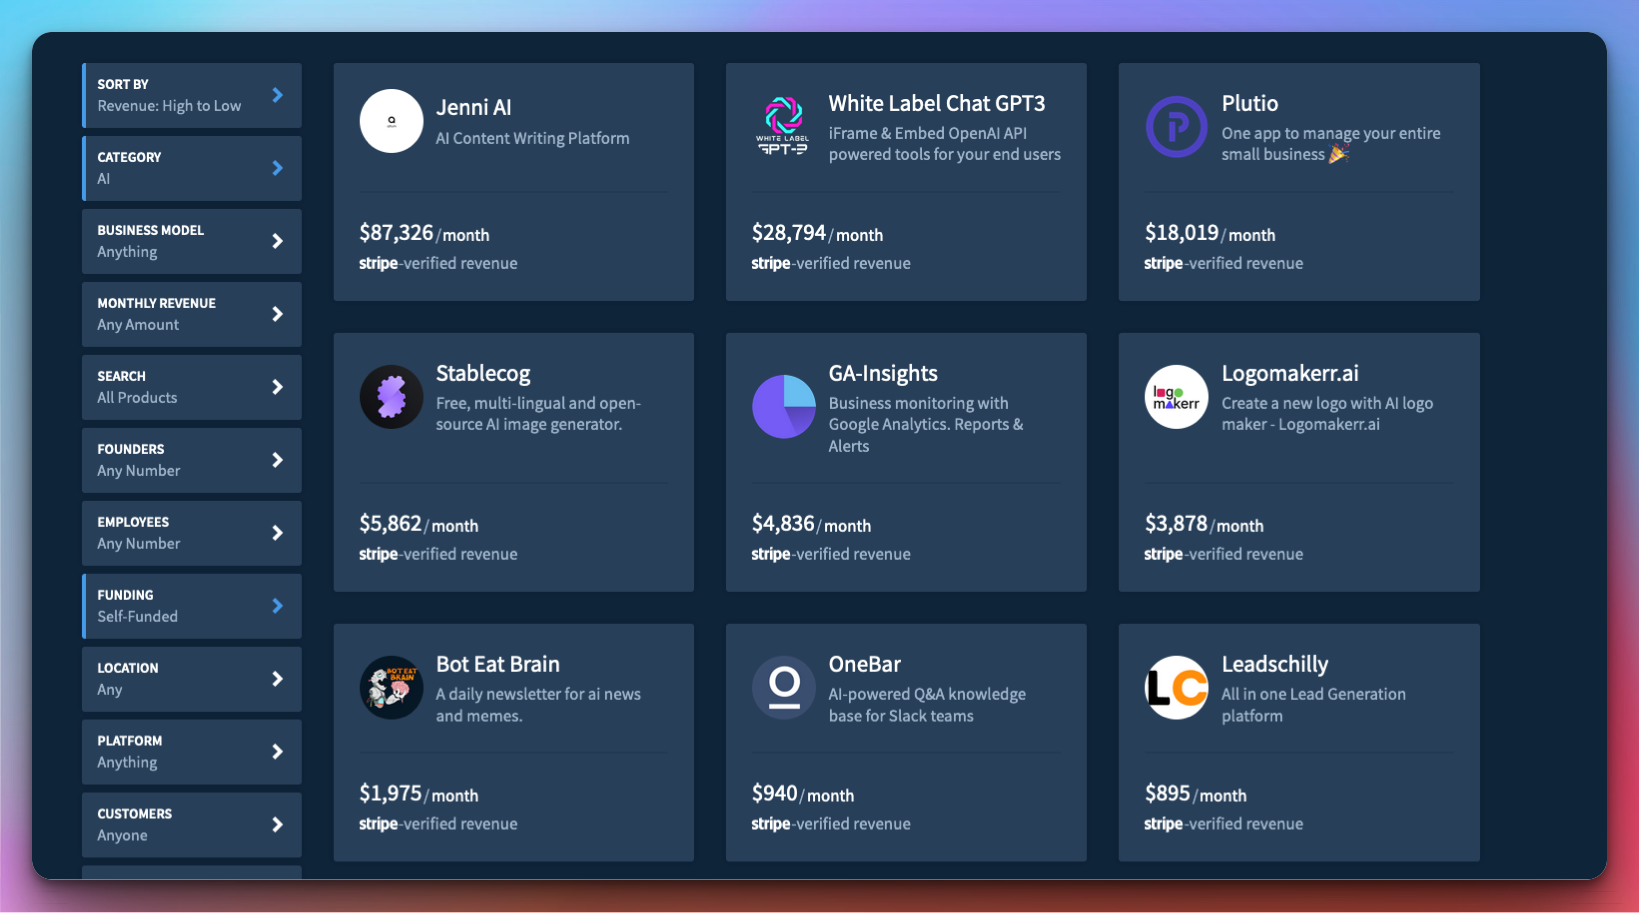Screen dimensions: 1640x913
Task: Click the $895 revenue figure
Action: [x=1168, y=794]
